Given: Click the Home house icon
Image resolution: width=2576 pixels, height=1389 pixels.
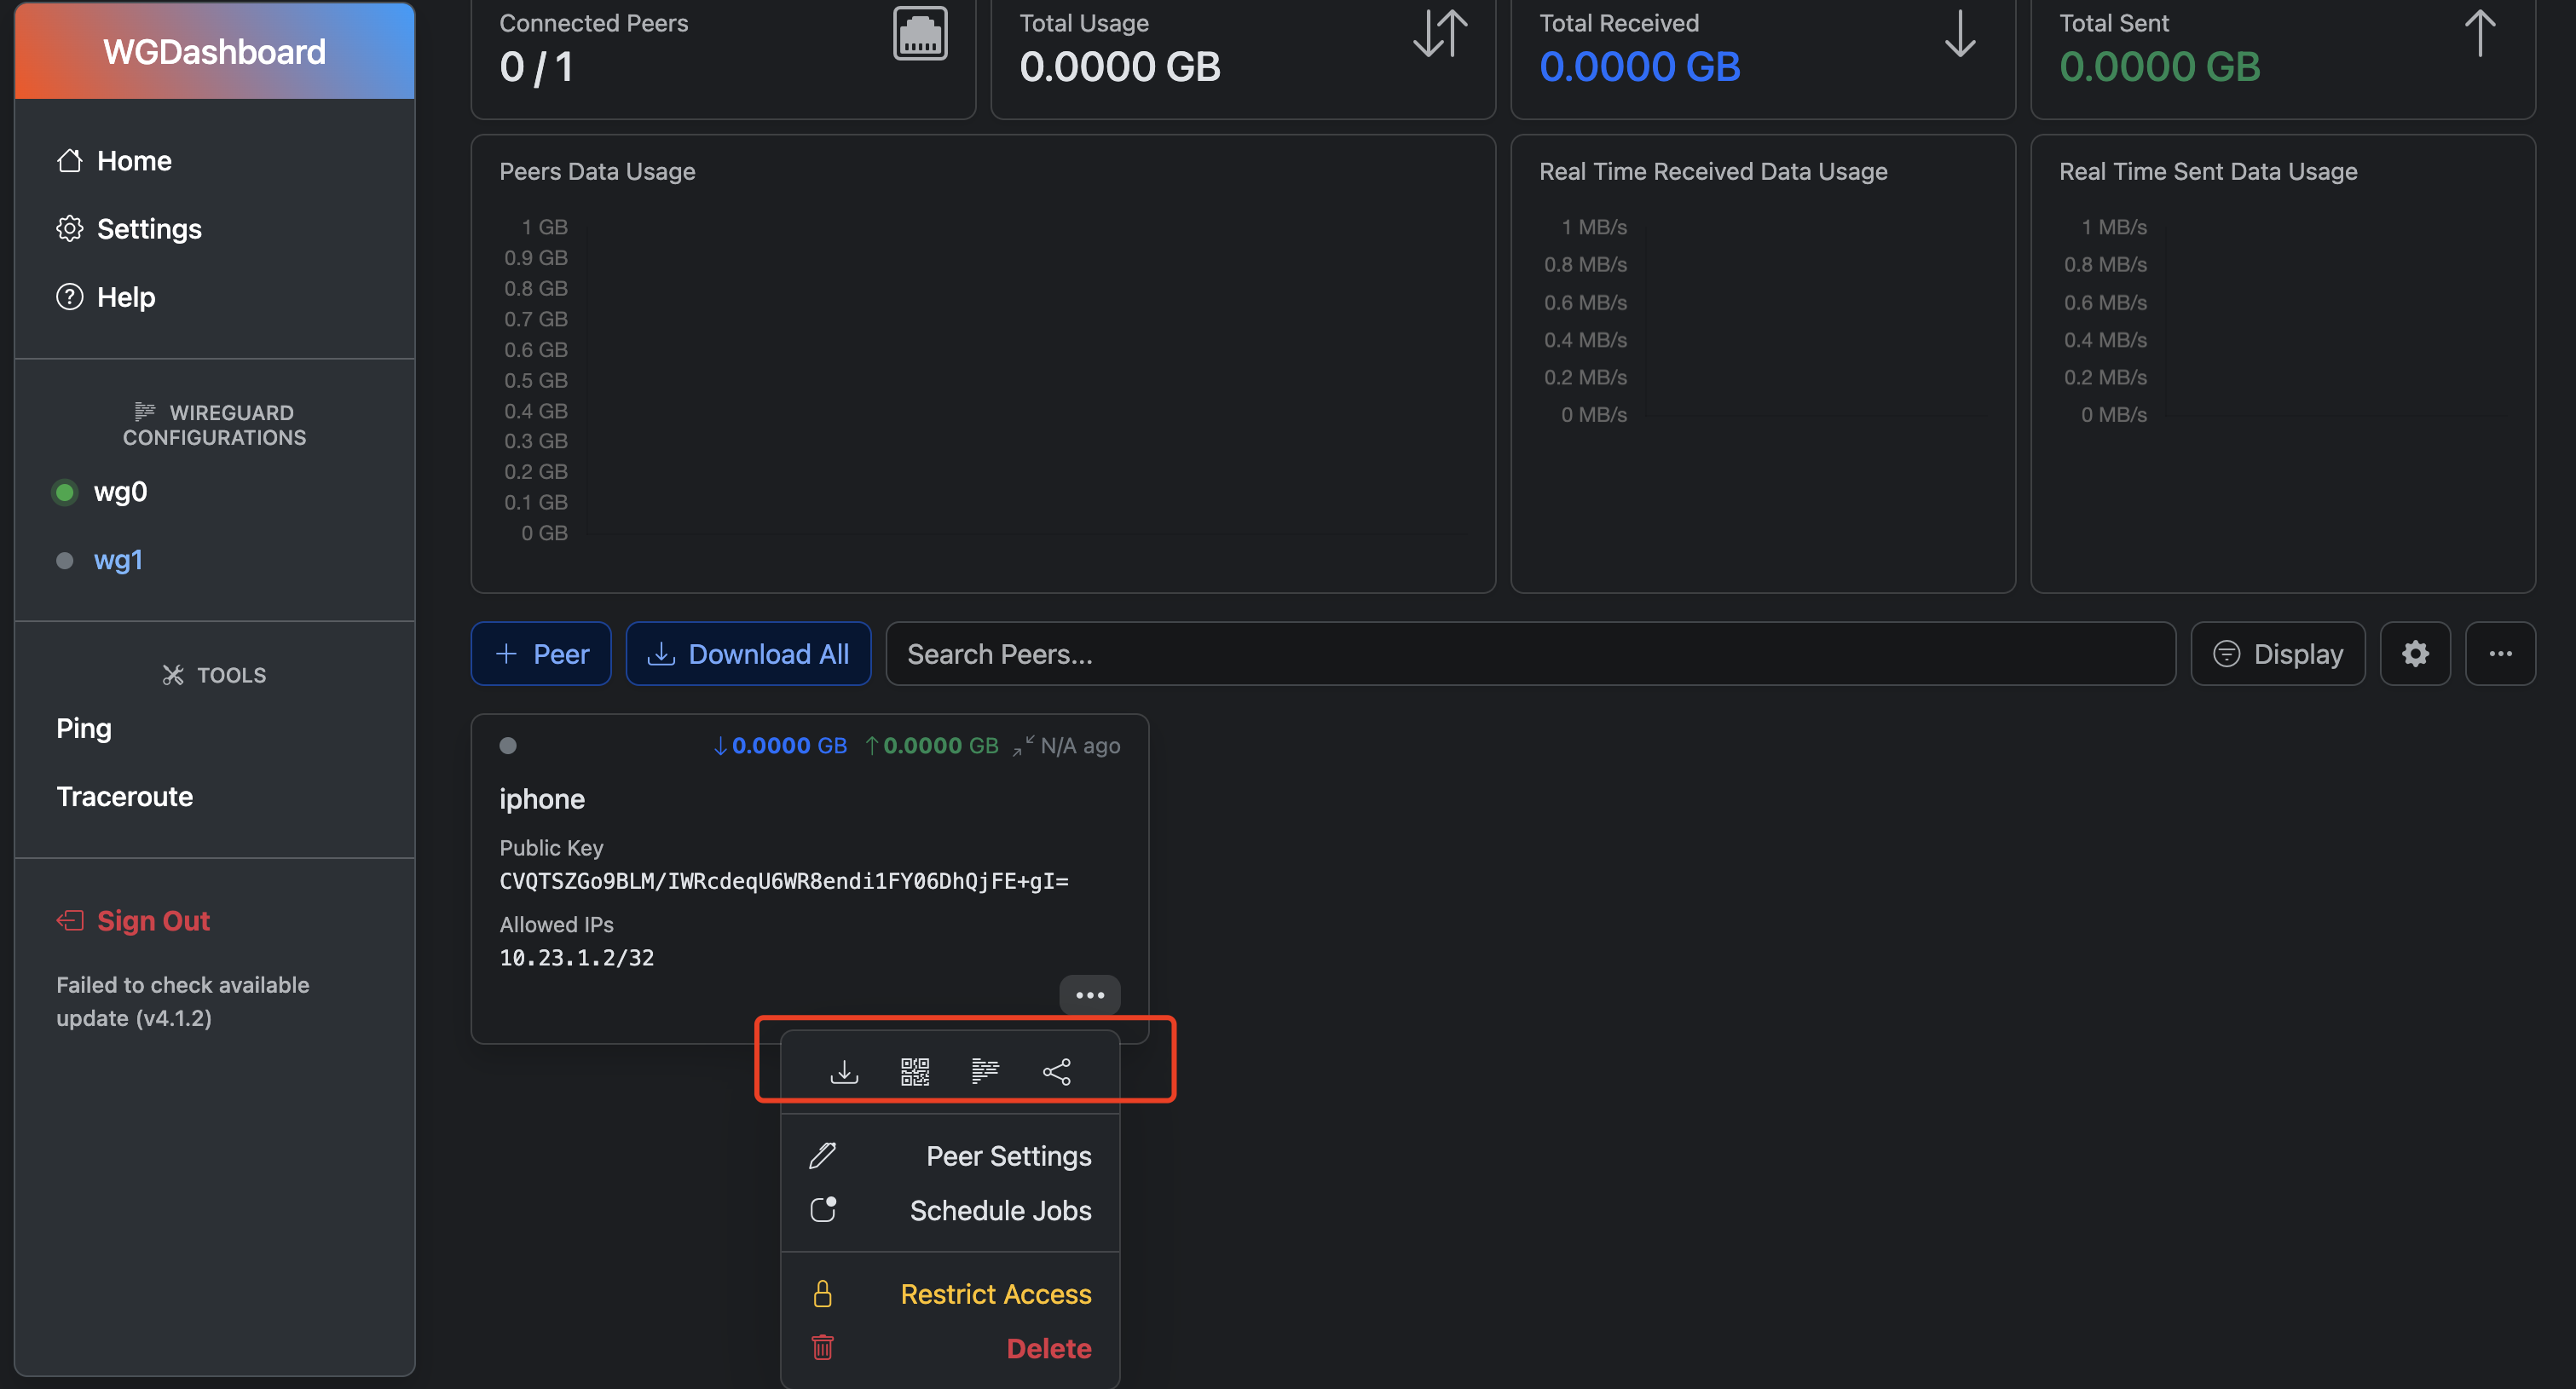Looking at the screenshot, I should [69, 161].
